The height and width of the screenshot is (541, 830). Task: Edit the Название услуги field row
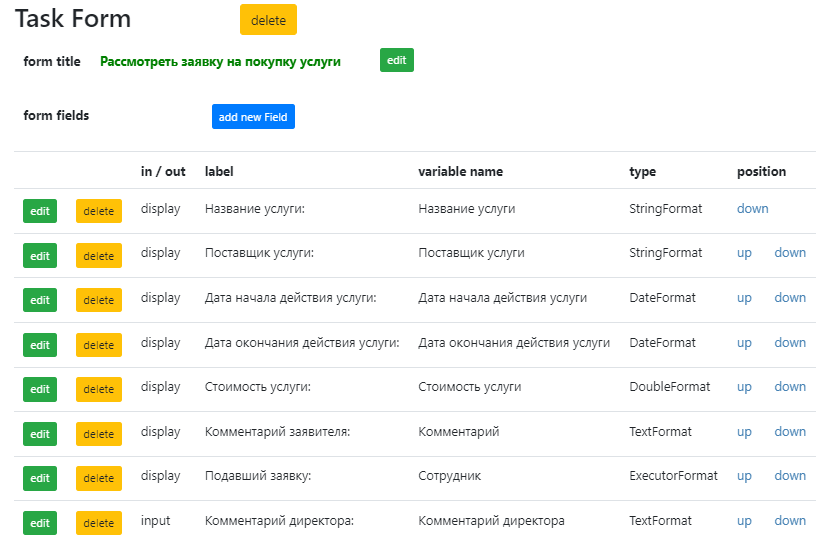click(40, 211)
